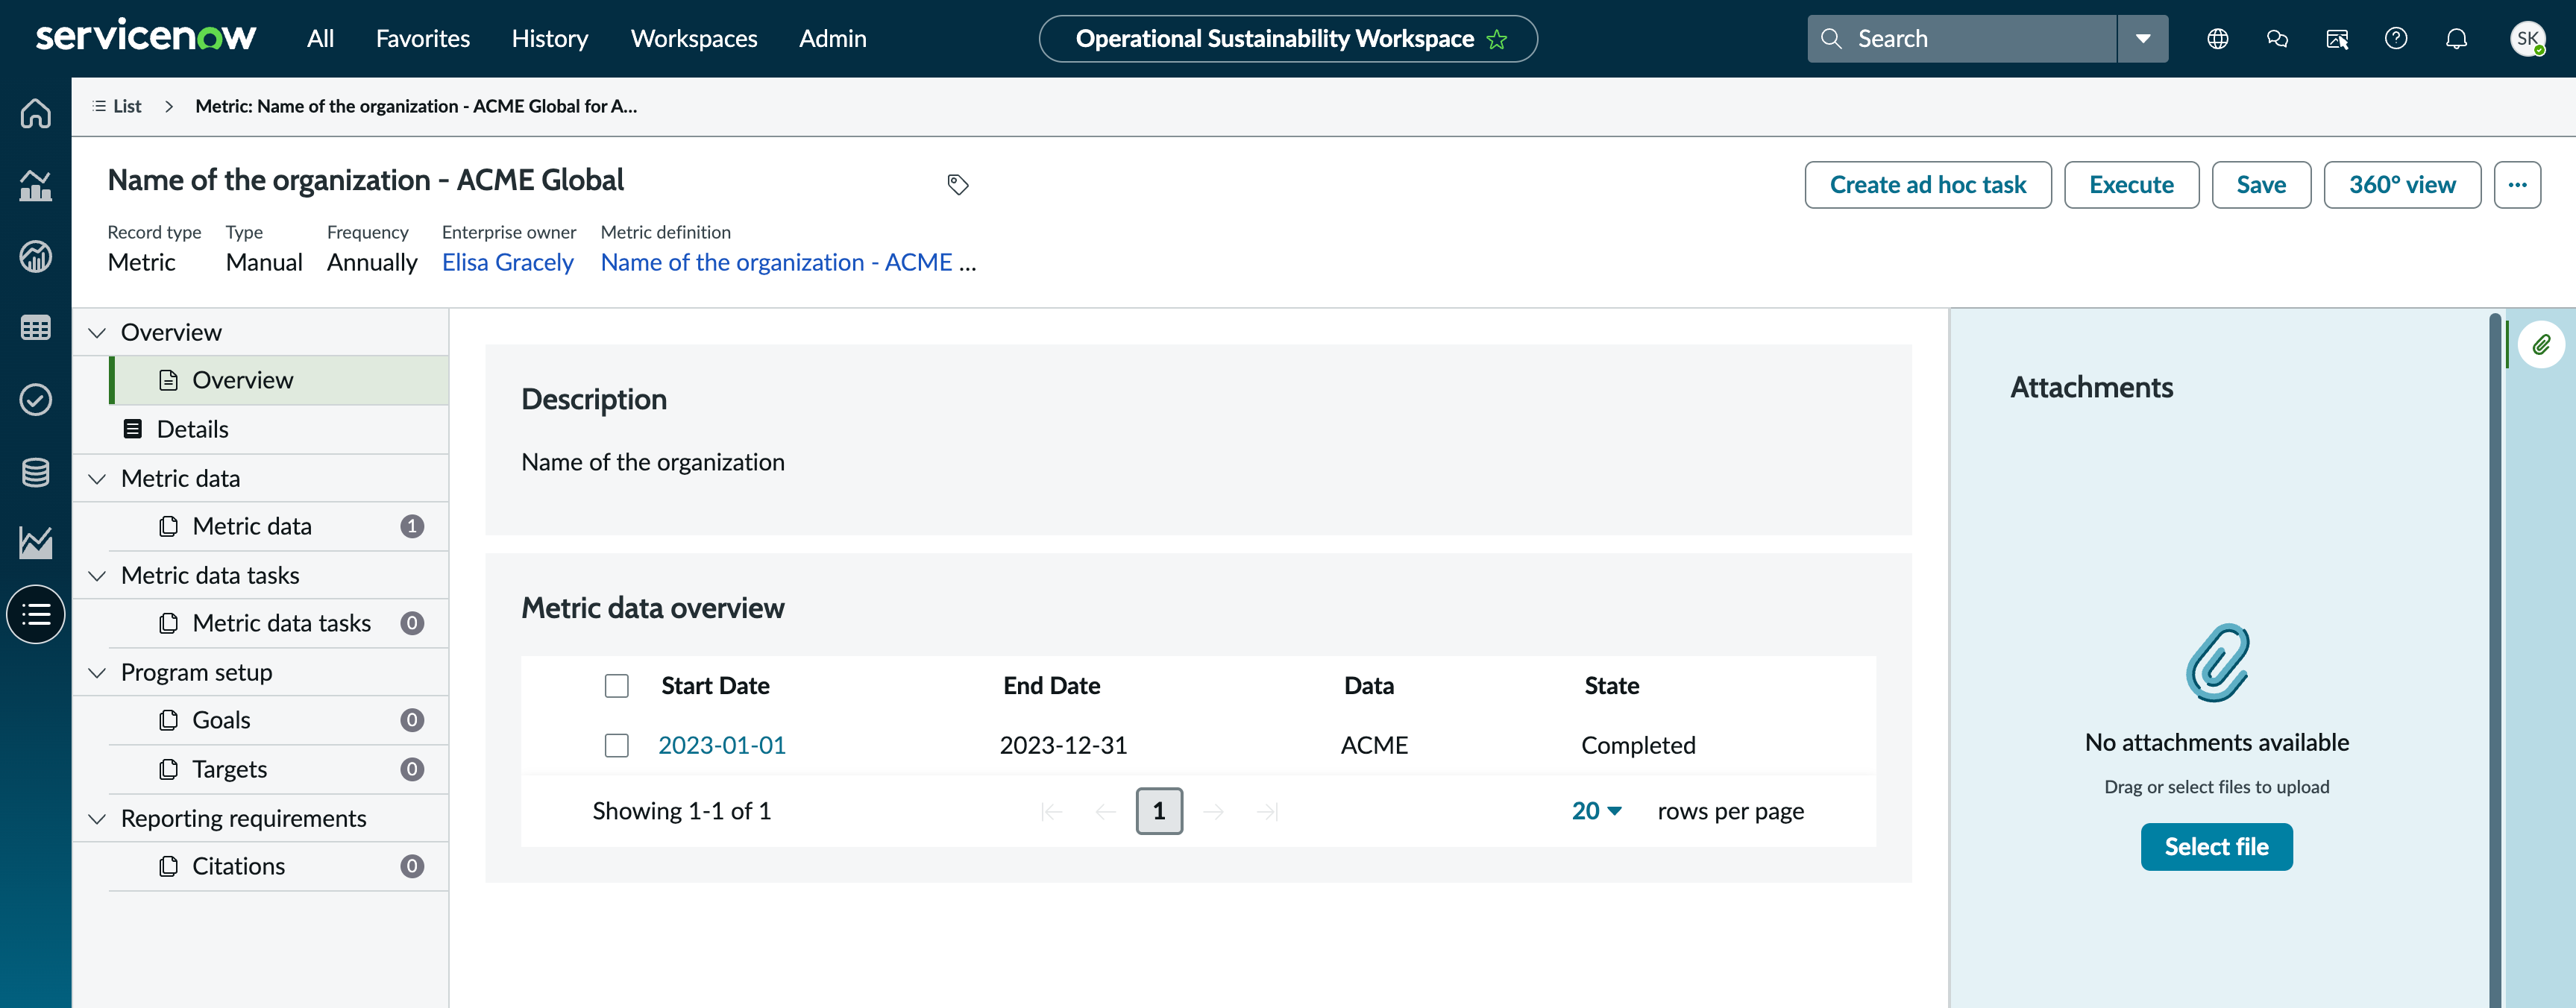Collapse the Program setup section
The width and height of the screenshot is (2576, 1008).
point(97,673)
